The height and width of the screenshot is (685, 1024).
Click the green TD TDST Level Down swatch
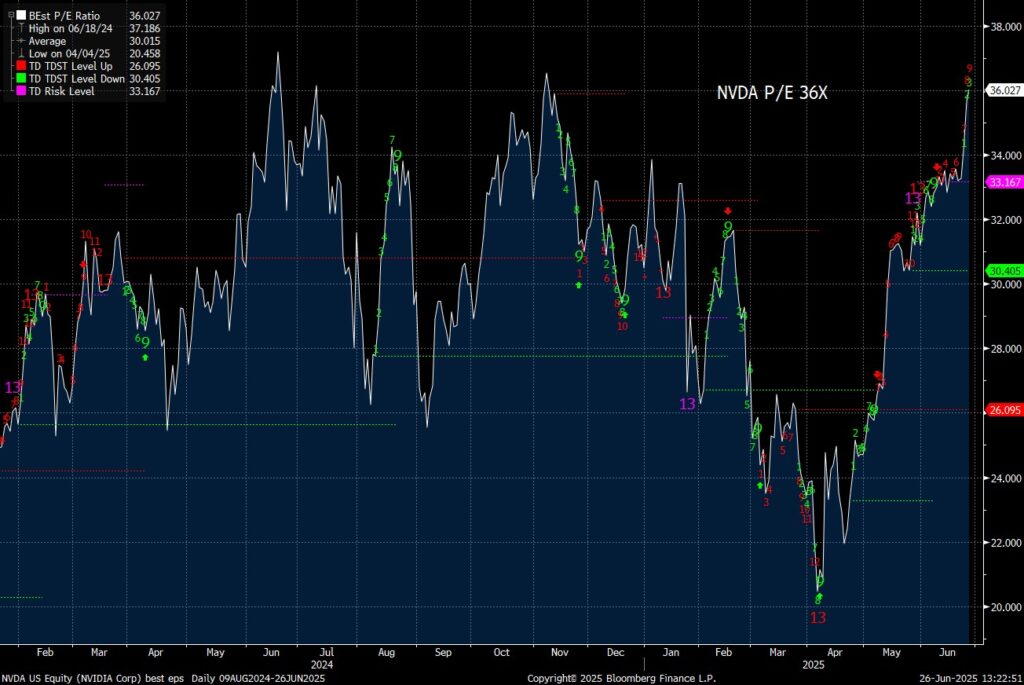point(22,78)
